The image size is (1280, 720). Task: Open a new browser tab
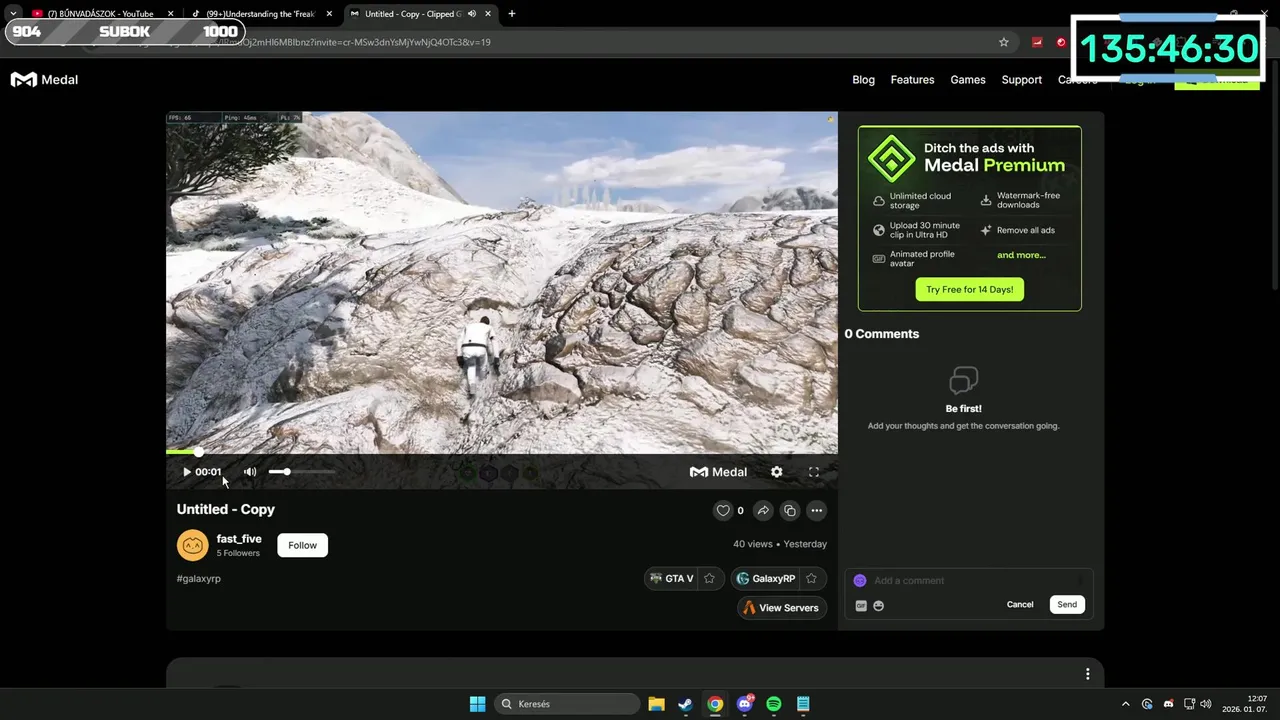pyautogui.click(x=512, y=14)
